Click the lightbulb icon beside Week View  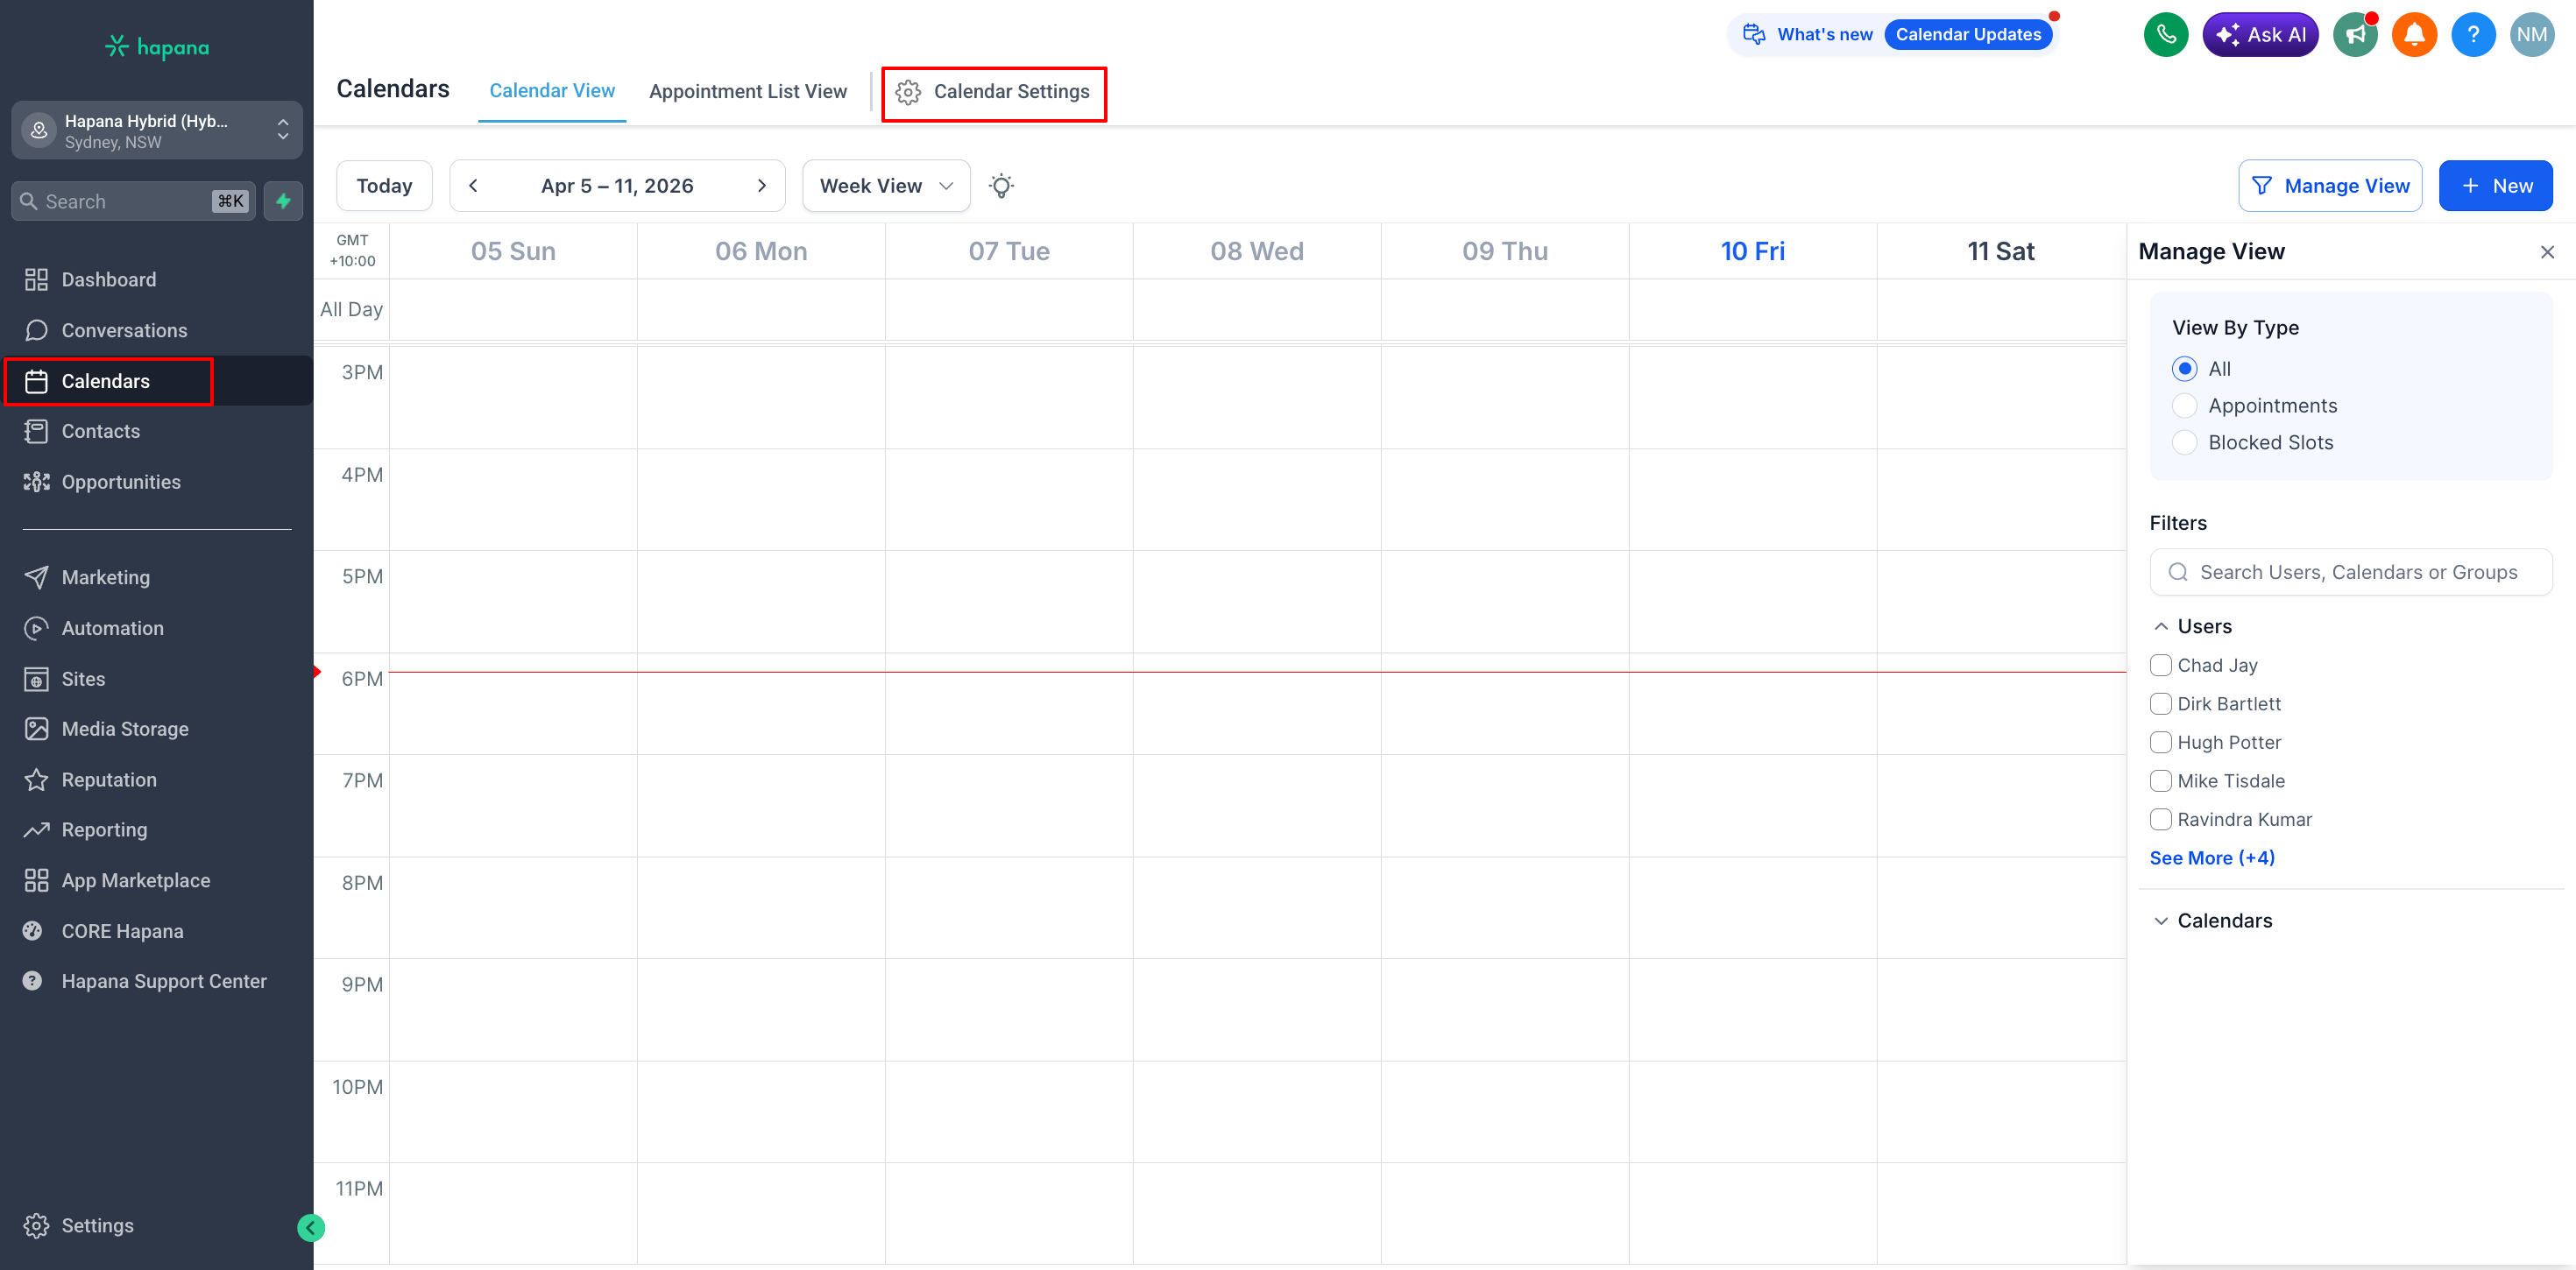click(x=1001, y=186)
